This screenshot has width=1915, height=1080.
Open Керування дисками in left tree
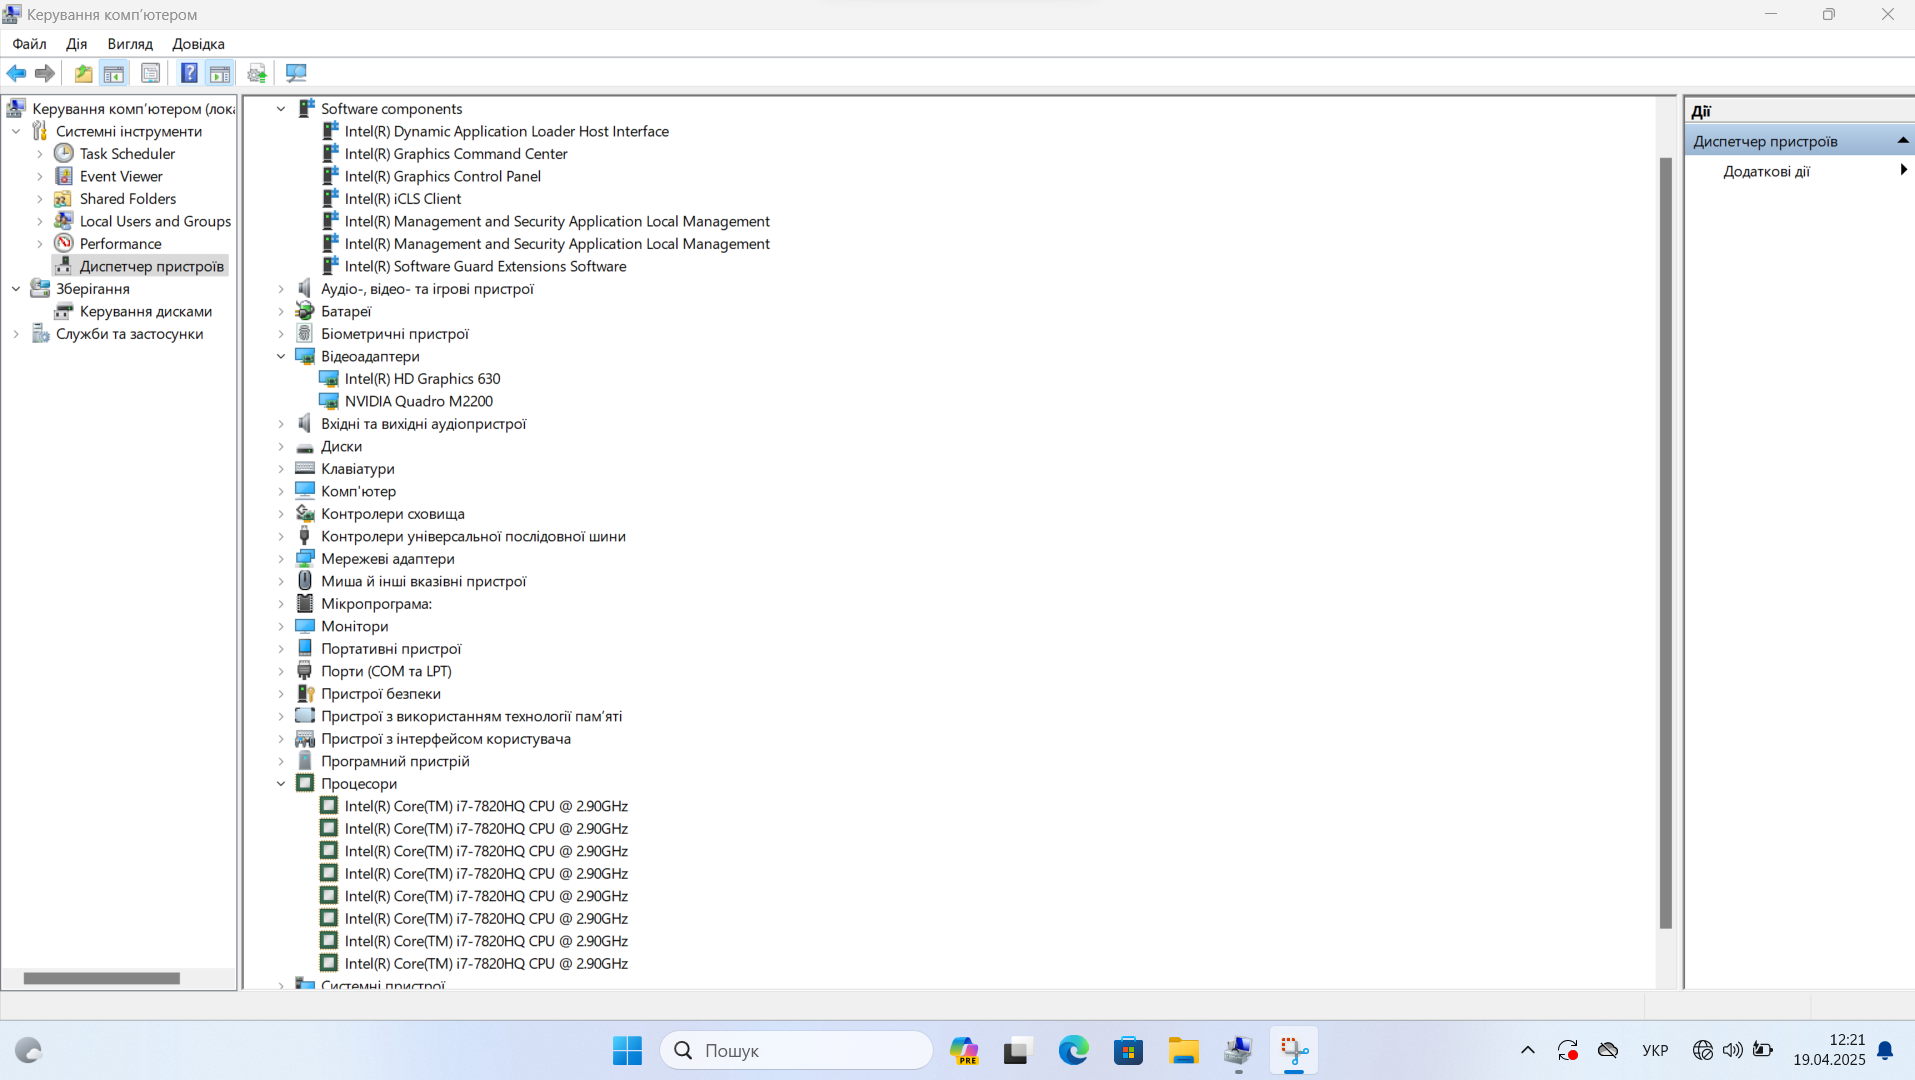(x=145, y=311)
